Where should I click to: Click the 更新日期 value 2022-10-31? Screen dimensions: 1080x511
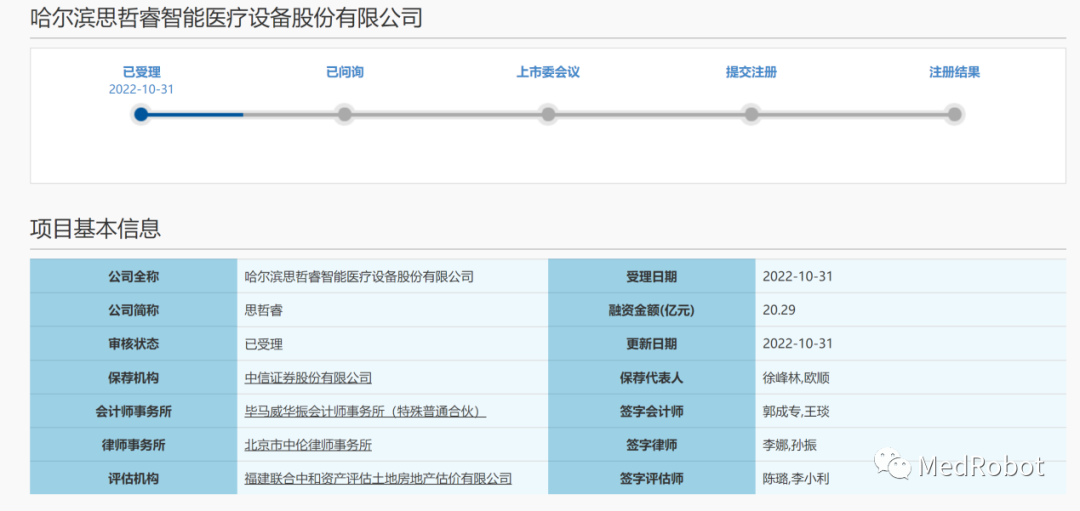[x=798, y=344]
